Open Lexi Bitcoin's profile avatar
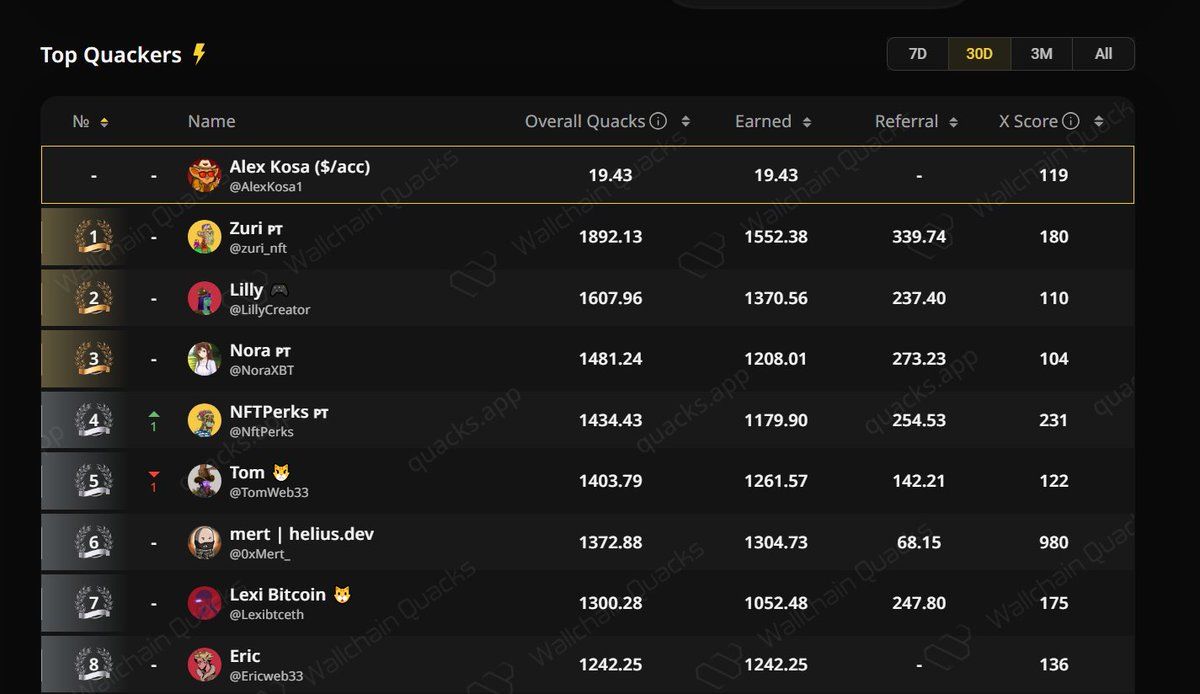 [x=204, y=603]
